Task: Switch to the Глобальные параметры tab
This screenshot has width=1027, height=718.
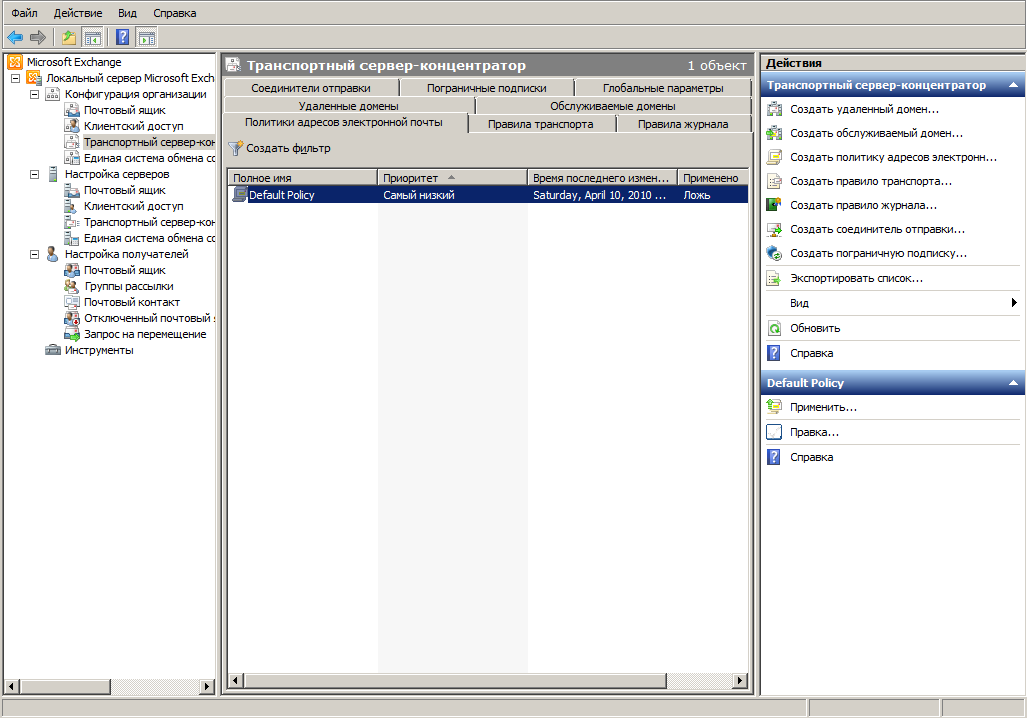Action: [x=663, y=88]
